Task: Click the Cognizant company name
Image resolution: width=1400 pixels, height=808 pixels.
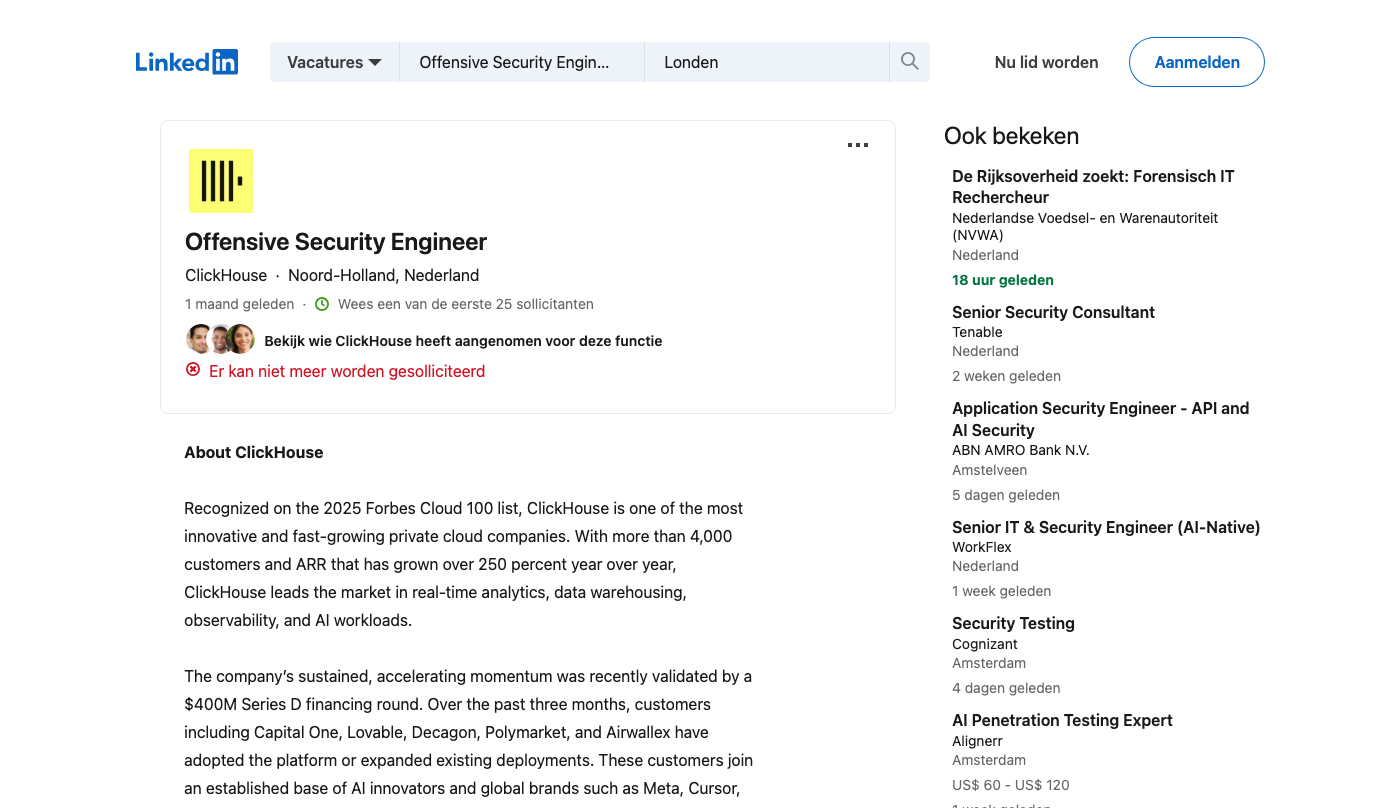Action: [985, 644]
